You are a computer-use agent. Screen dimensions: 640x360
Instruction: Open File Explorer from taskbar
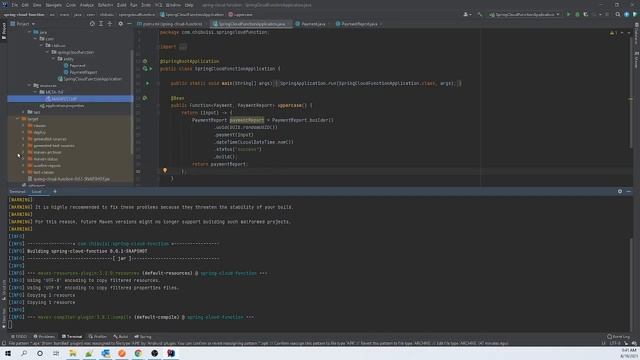click(x=73, y=353)
